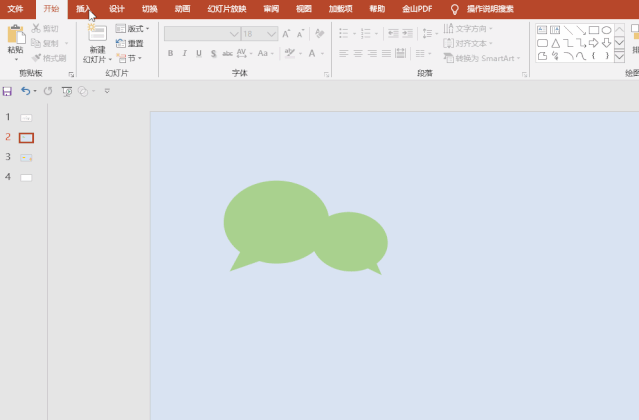
Task: Click the 操作说明搜索 search box
Action: [x=490, y=9]
